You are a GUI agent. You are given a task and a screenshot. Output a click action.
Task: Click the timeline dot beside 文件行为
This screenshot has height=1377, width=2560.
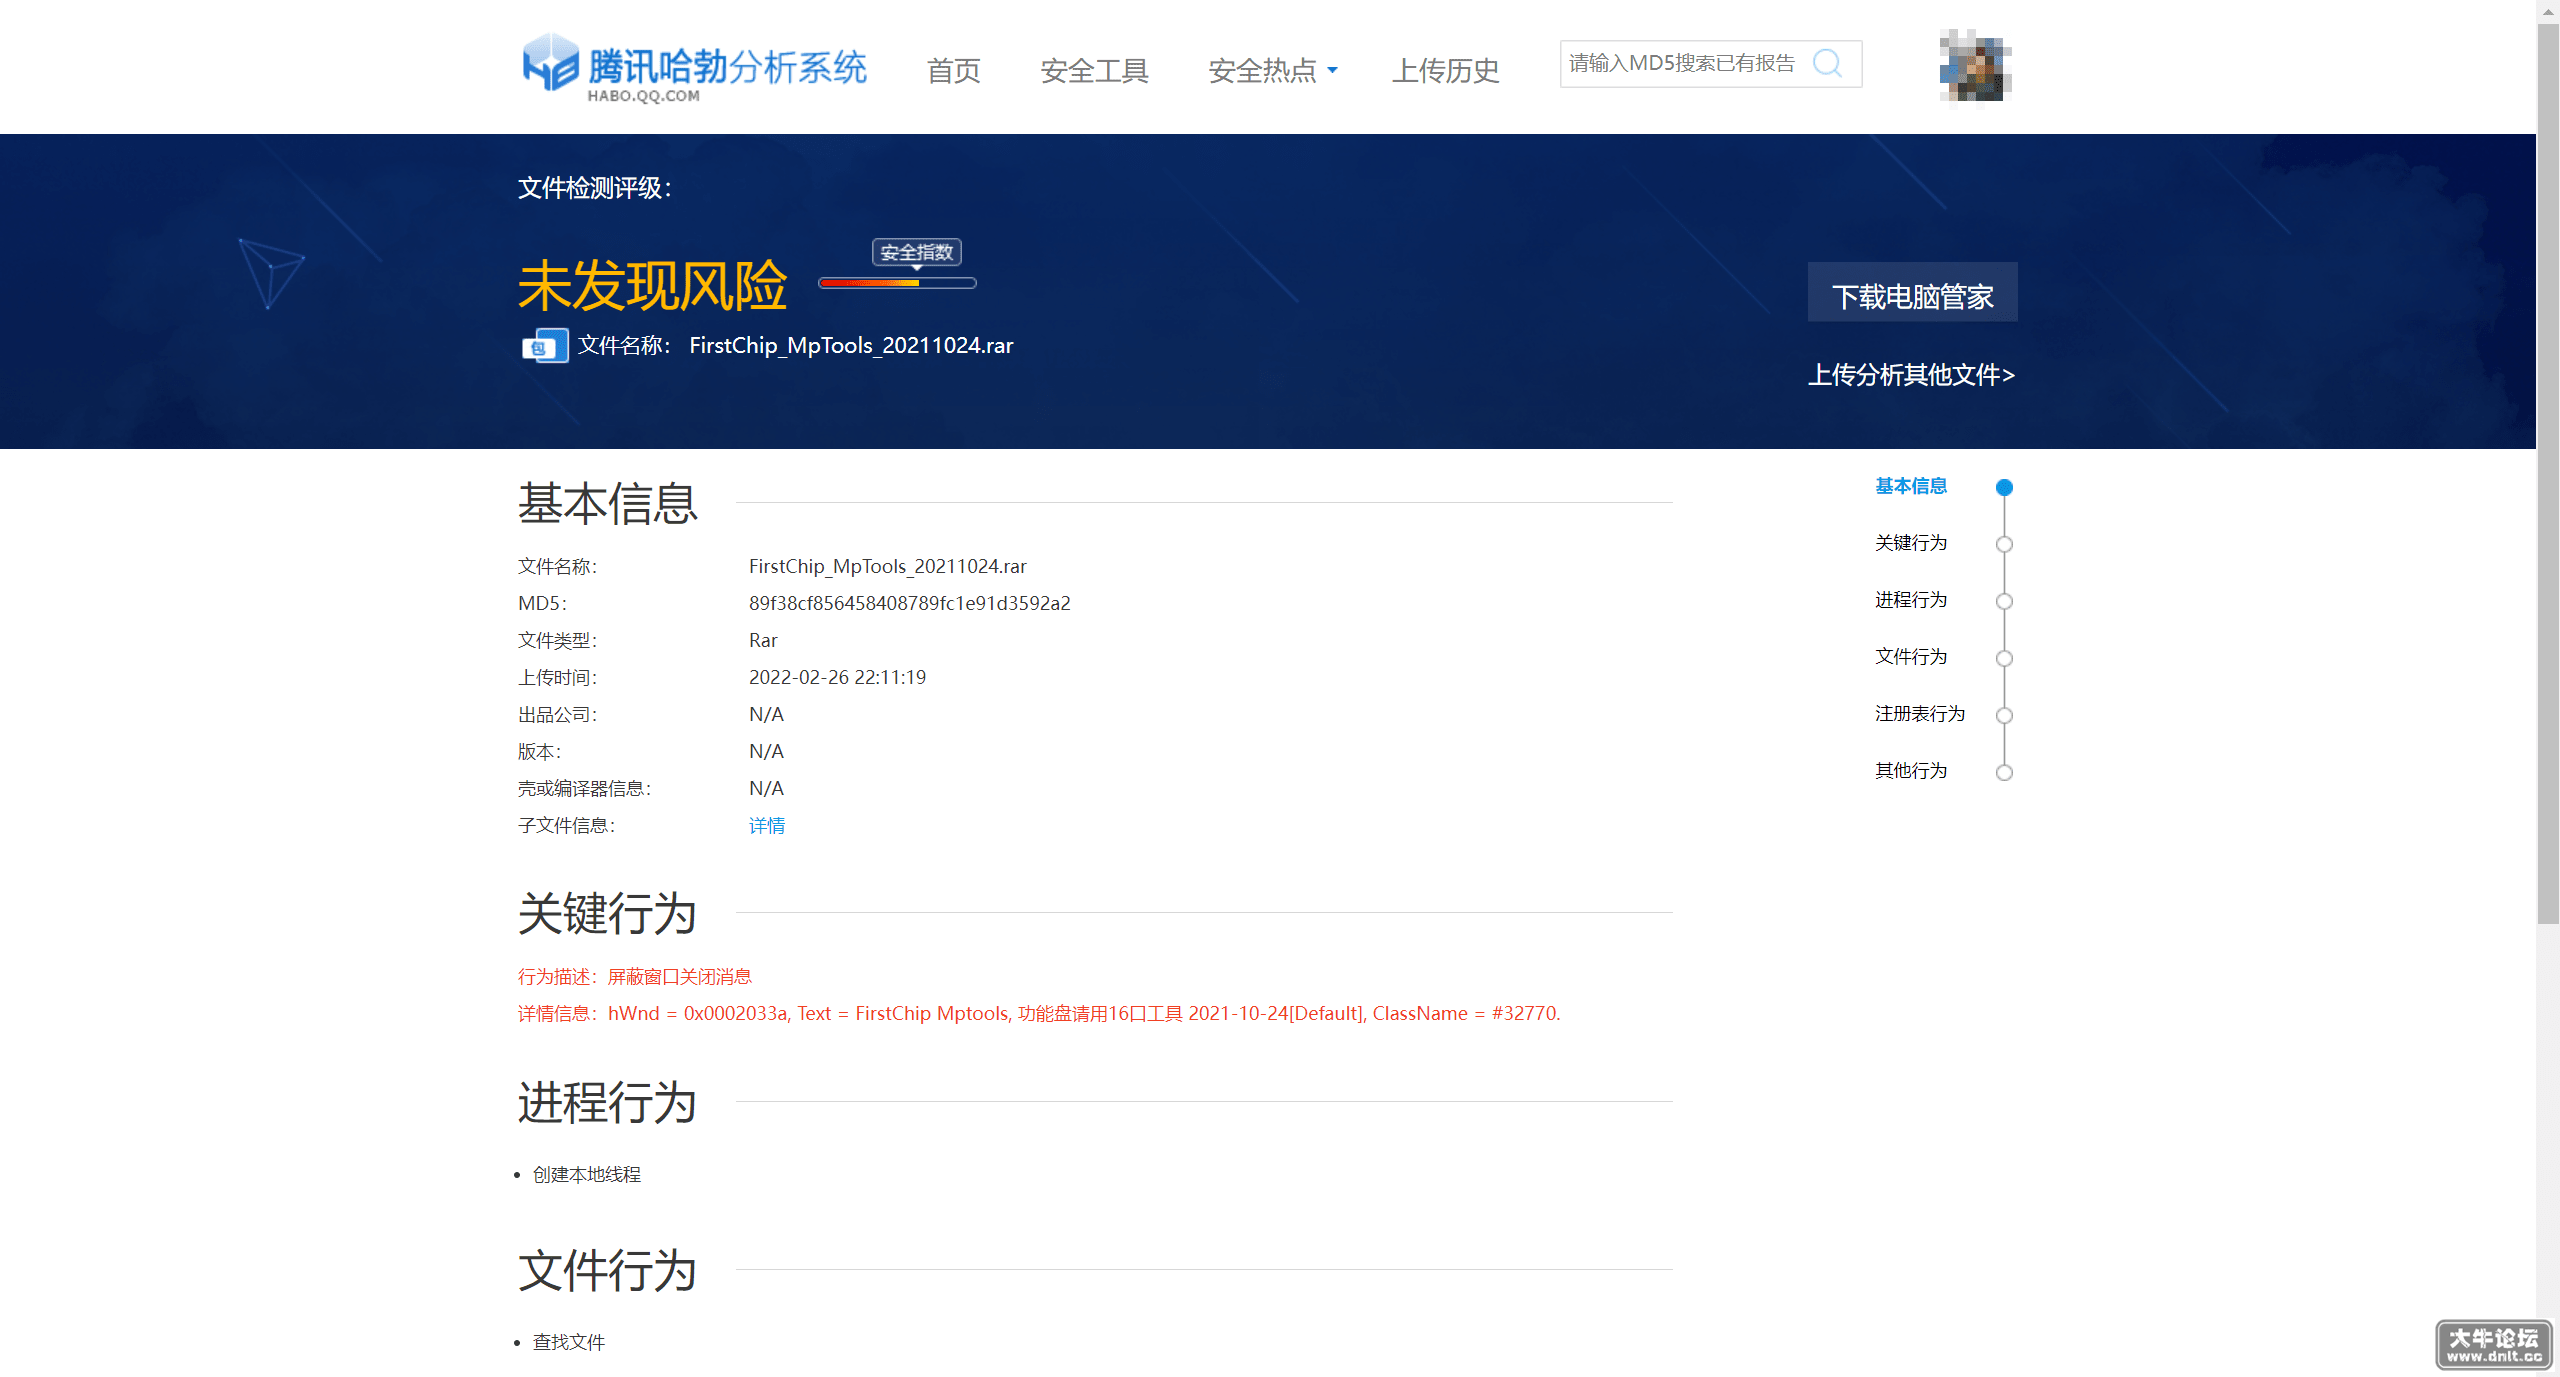(2004, 658)
